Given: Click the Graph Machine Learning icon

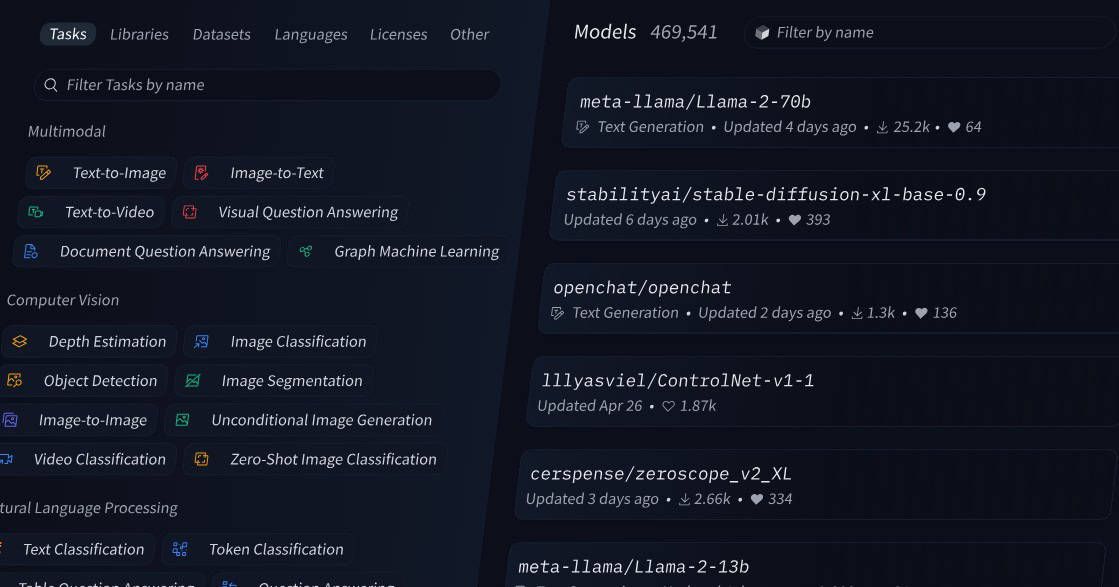Looking at the screenshot, I should 305,251.
